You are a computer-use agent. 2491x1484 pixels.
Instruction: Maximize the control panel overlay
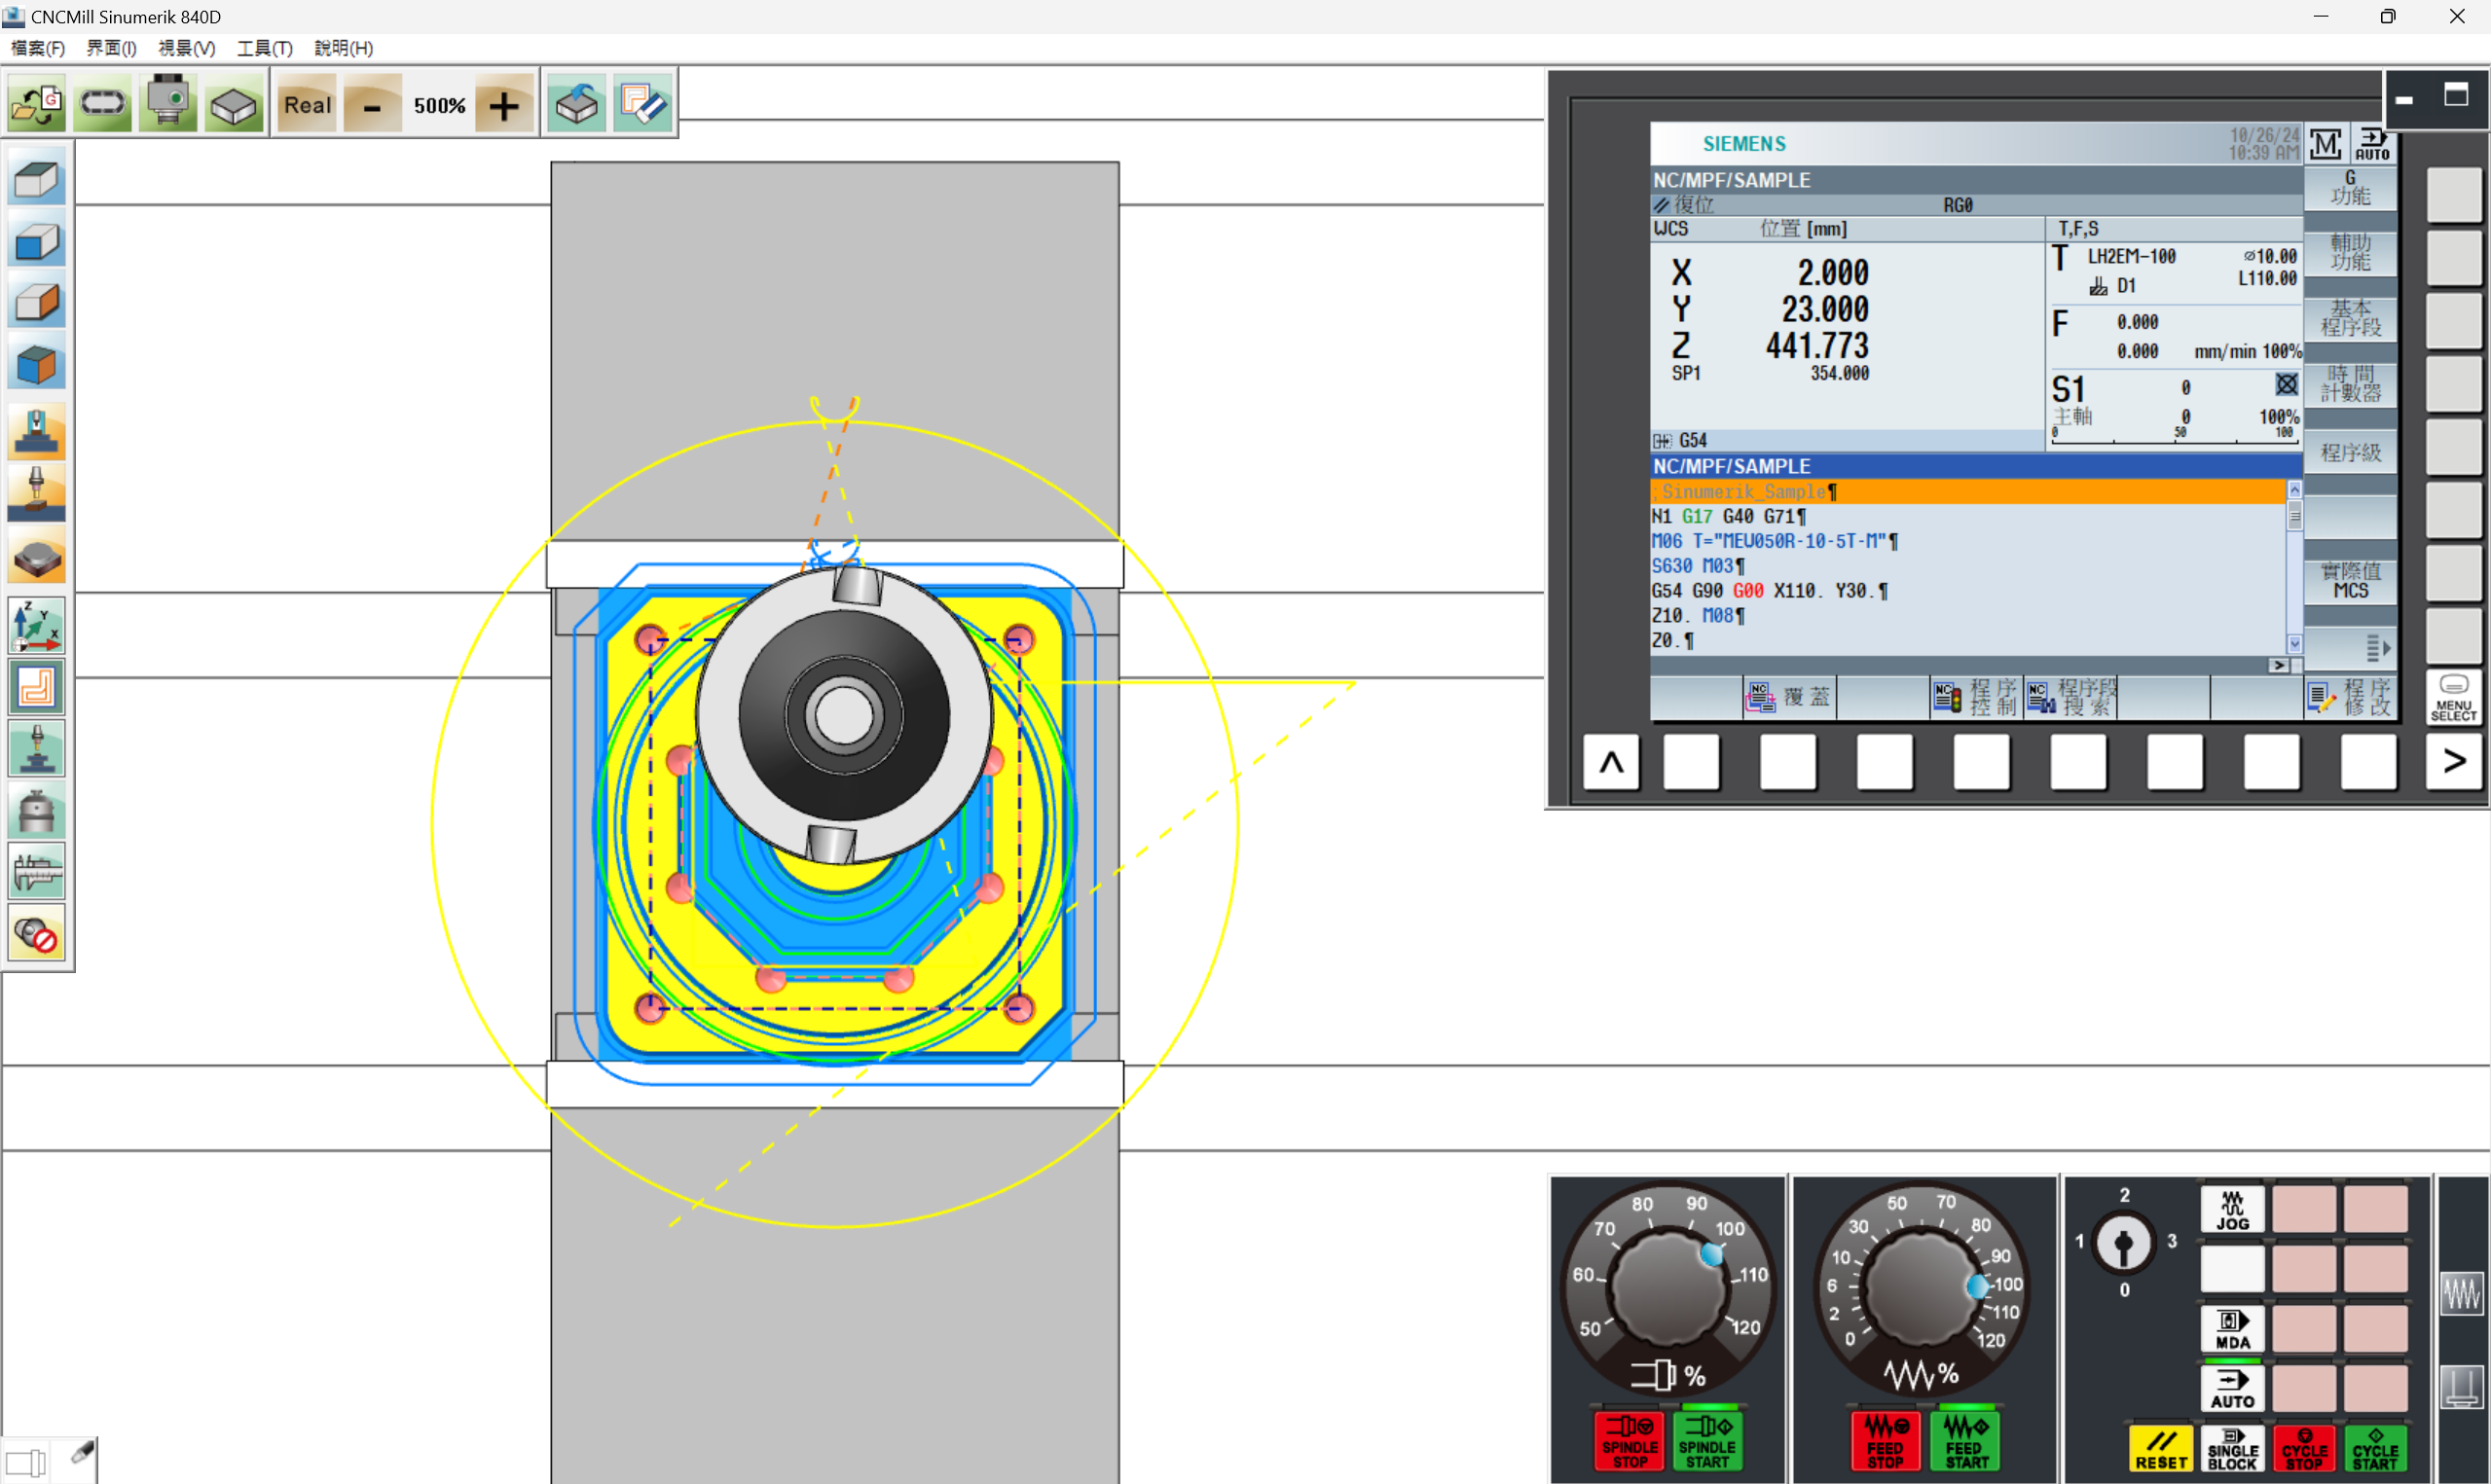[2456, 96]
